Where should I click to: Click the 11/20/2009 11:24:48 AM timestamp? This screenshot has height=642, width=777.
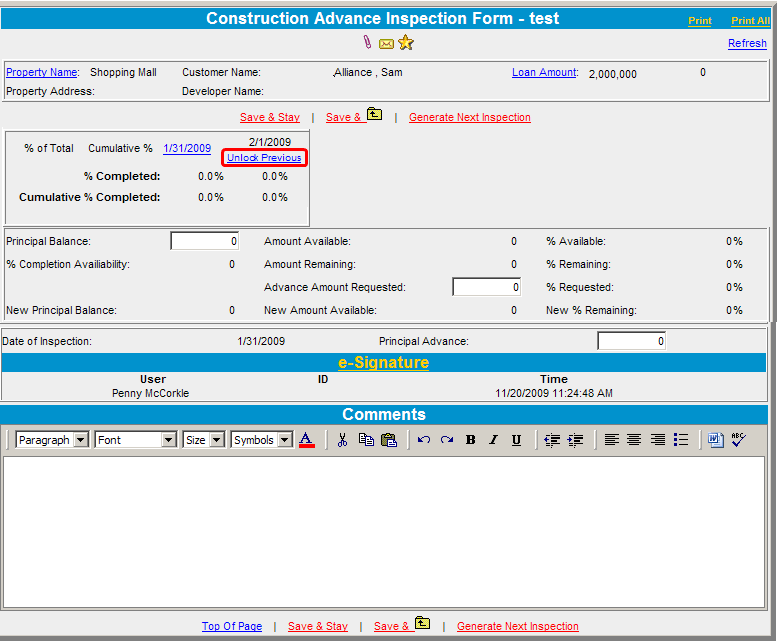tap(554, 393)
